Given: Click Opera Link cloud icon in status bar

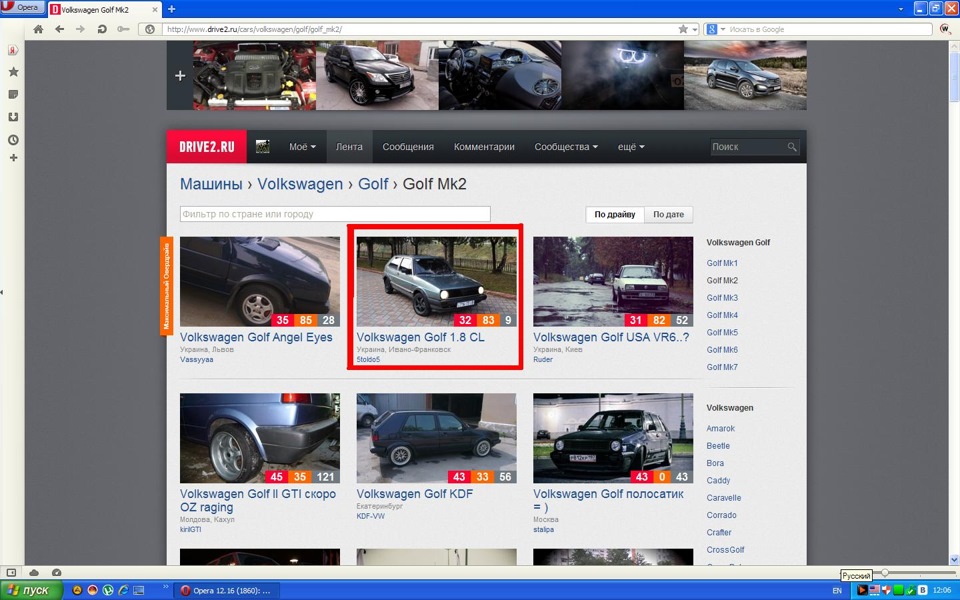Looking at the screenshot, I should point(34,572).
